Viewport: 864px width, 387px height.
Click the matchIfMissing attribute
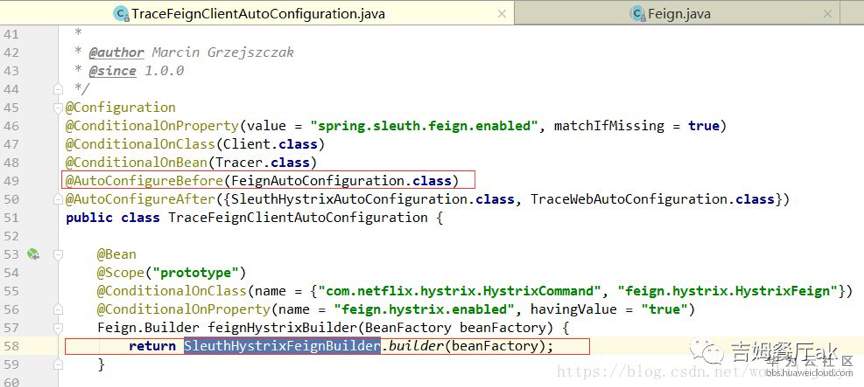coord(609,126)
